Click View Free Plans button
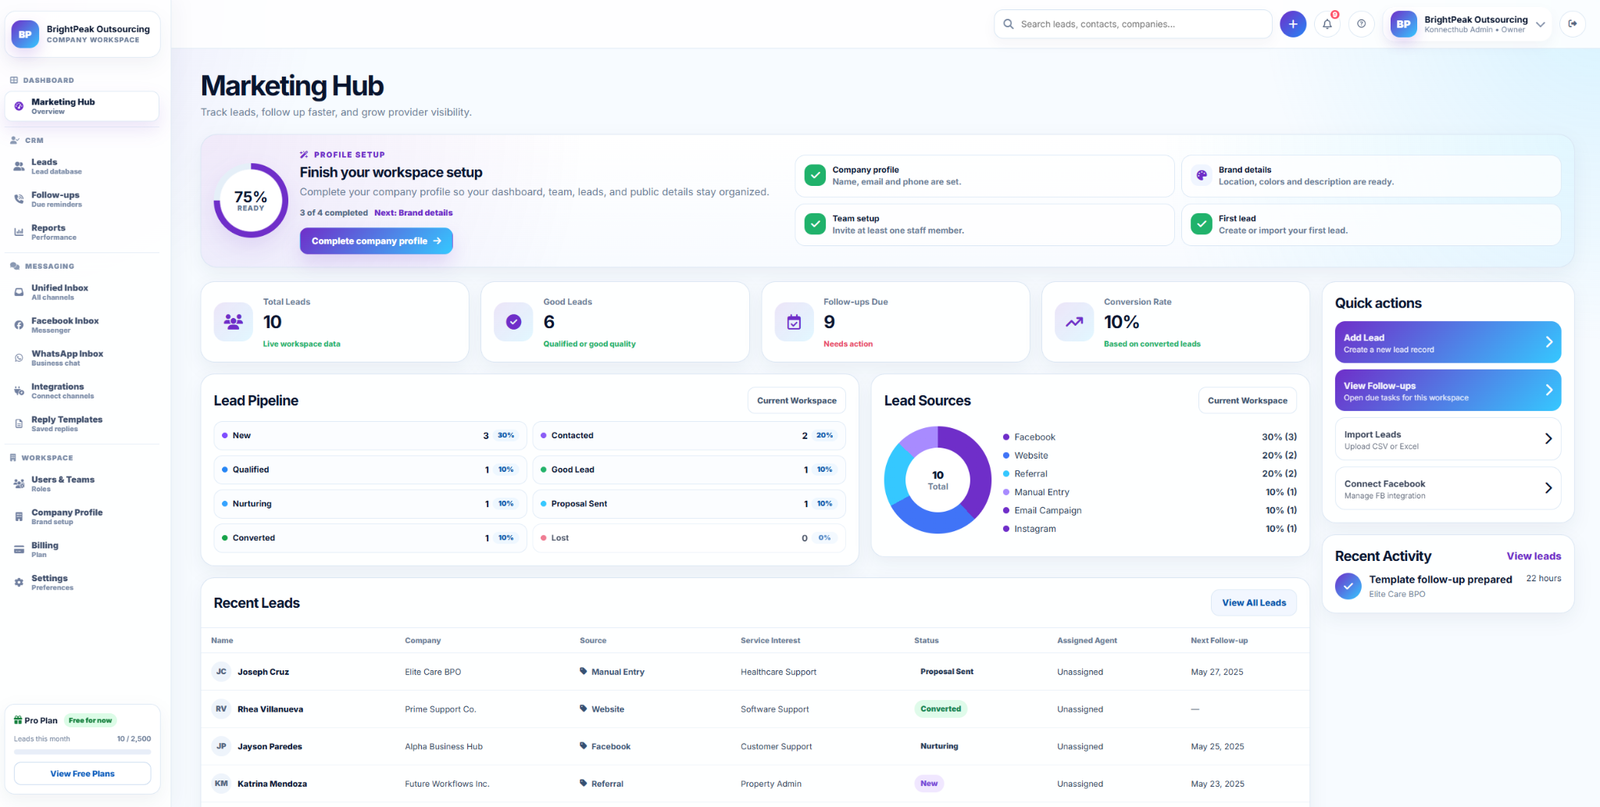This screenshot has width=1600, height=807. 82,774
